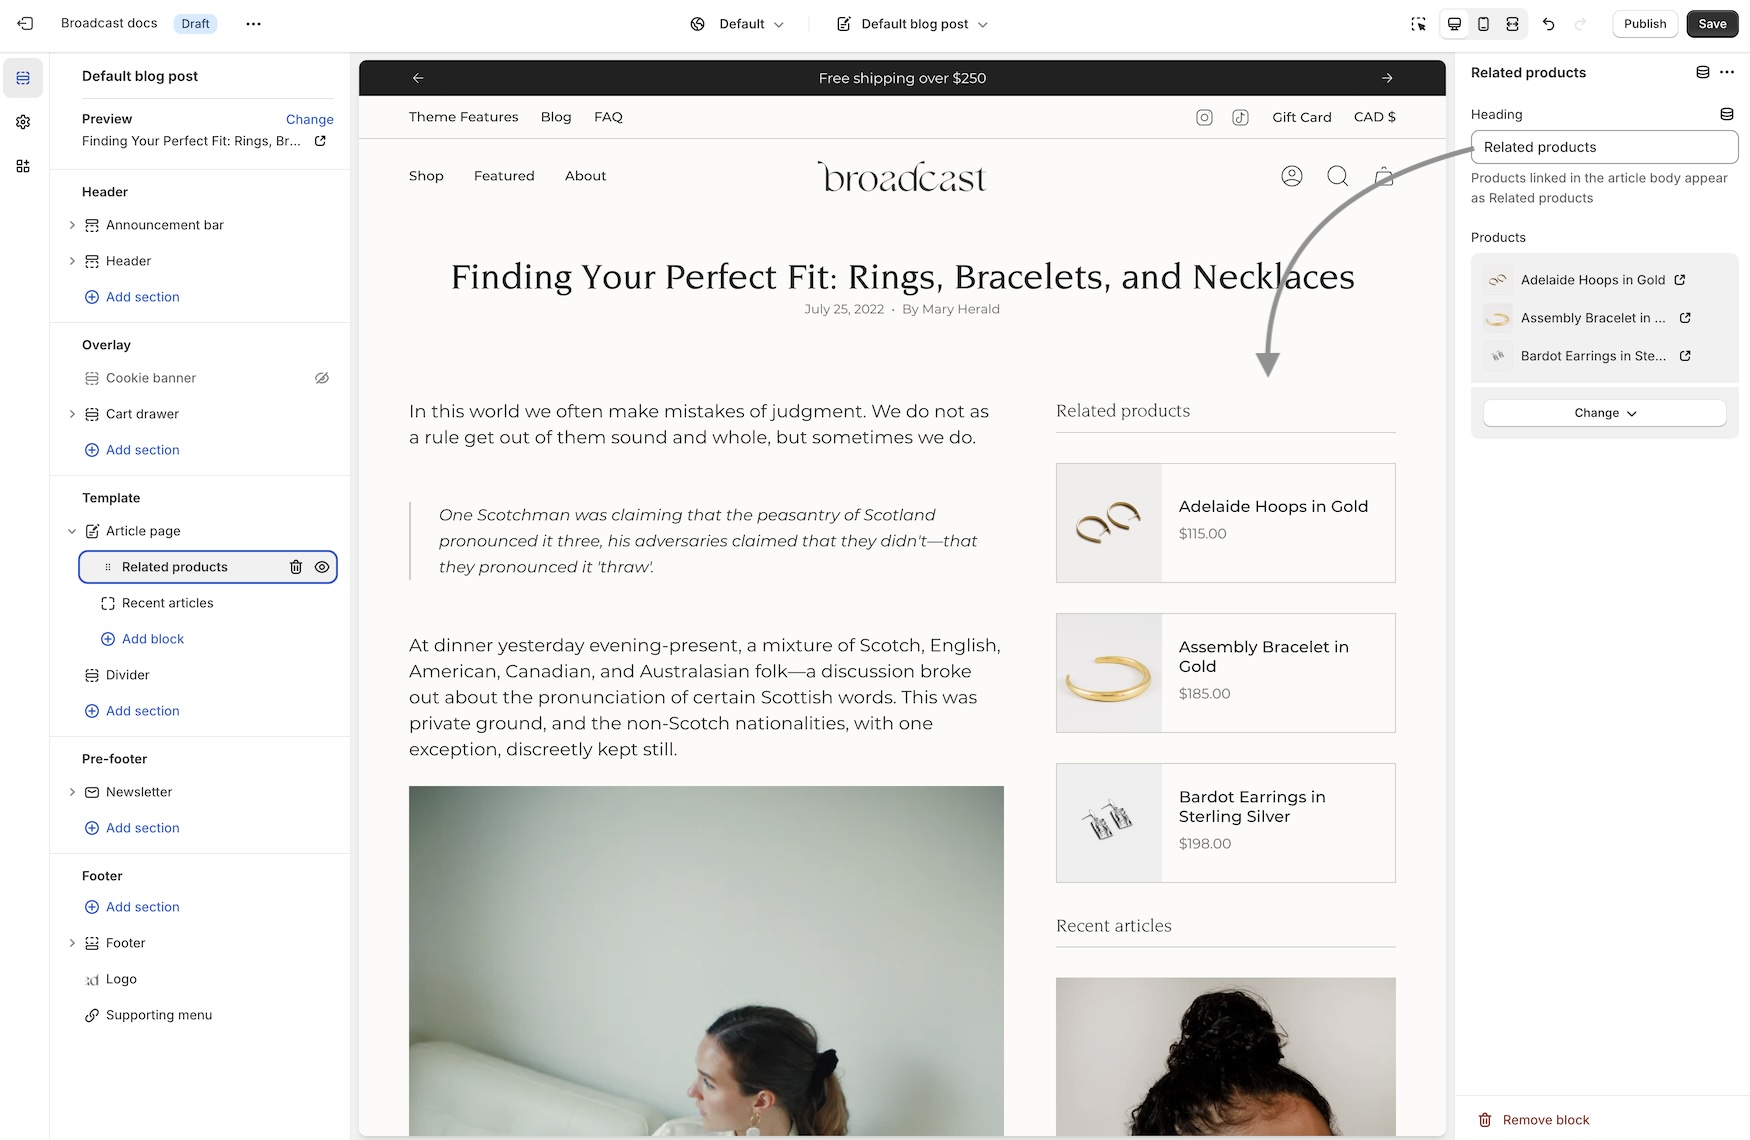
Task: Toggle visibility of Related products block
Action: click(322, 567)
